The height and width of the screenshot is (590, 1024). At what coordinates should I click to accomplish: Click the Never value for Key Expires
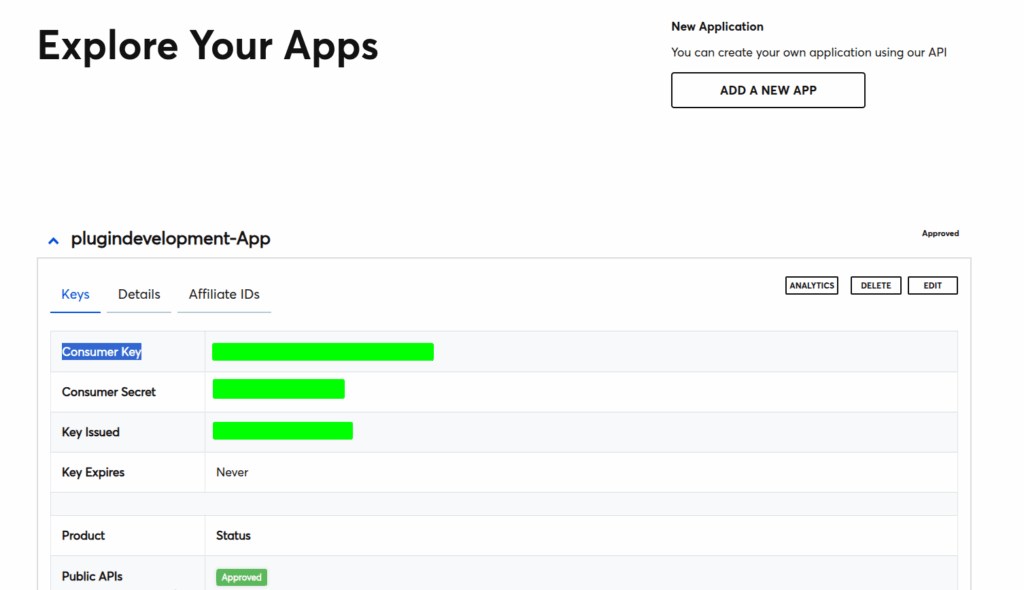click(x=232, y=472)
